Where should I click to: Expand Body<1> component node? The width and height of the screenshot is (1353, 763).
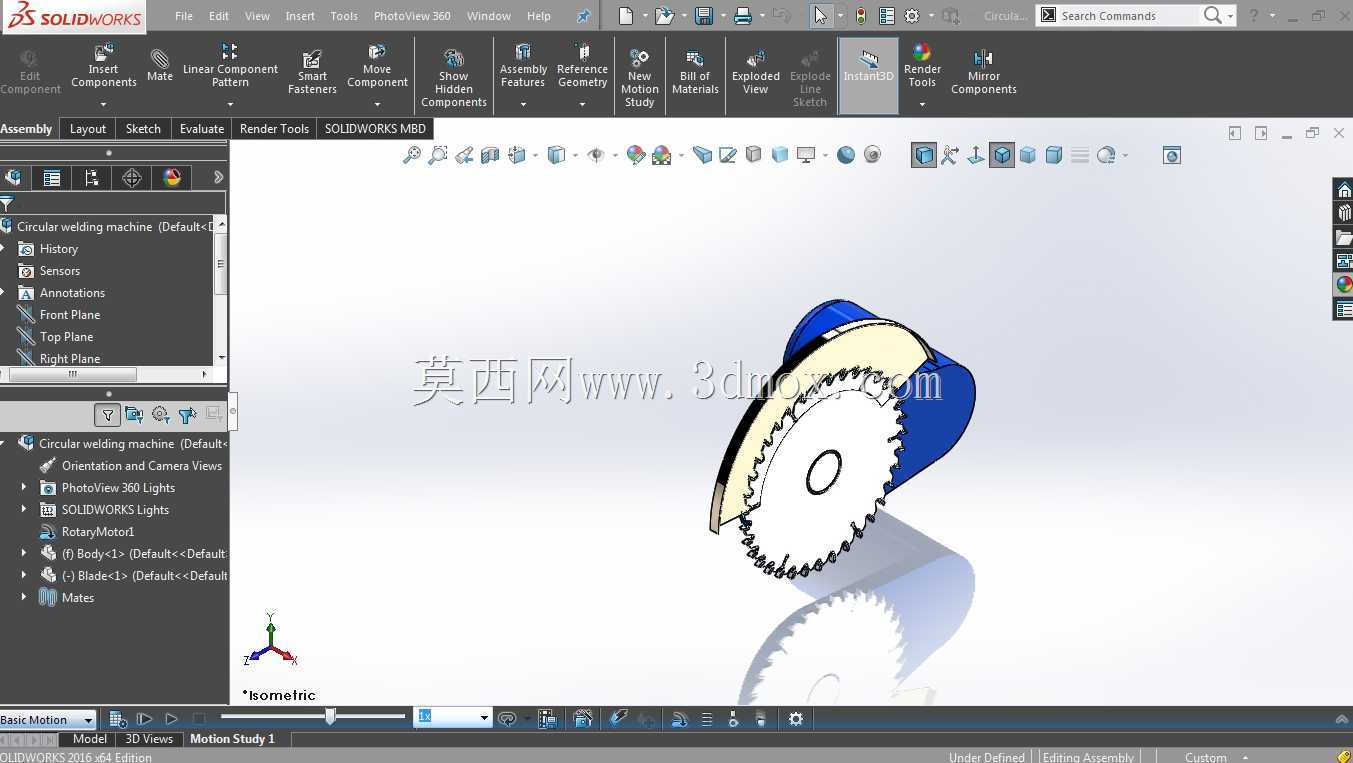(x=24, y=553)
